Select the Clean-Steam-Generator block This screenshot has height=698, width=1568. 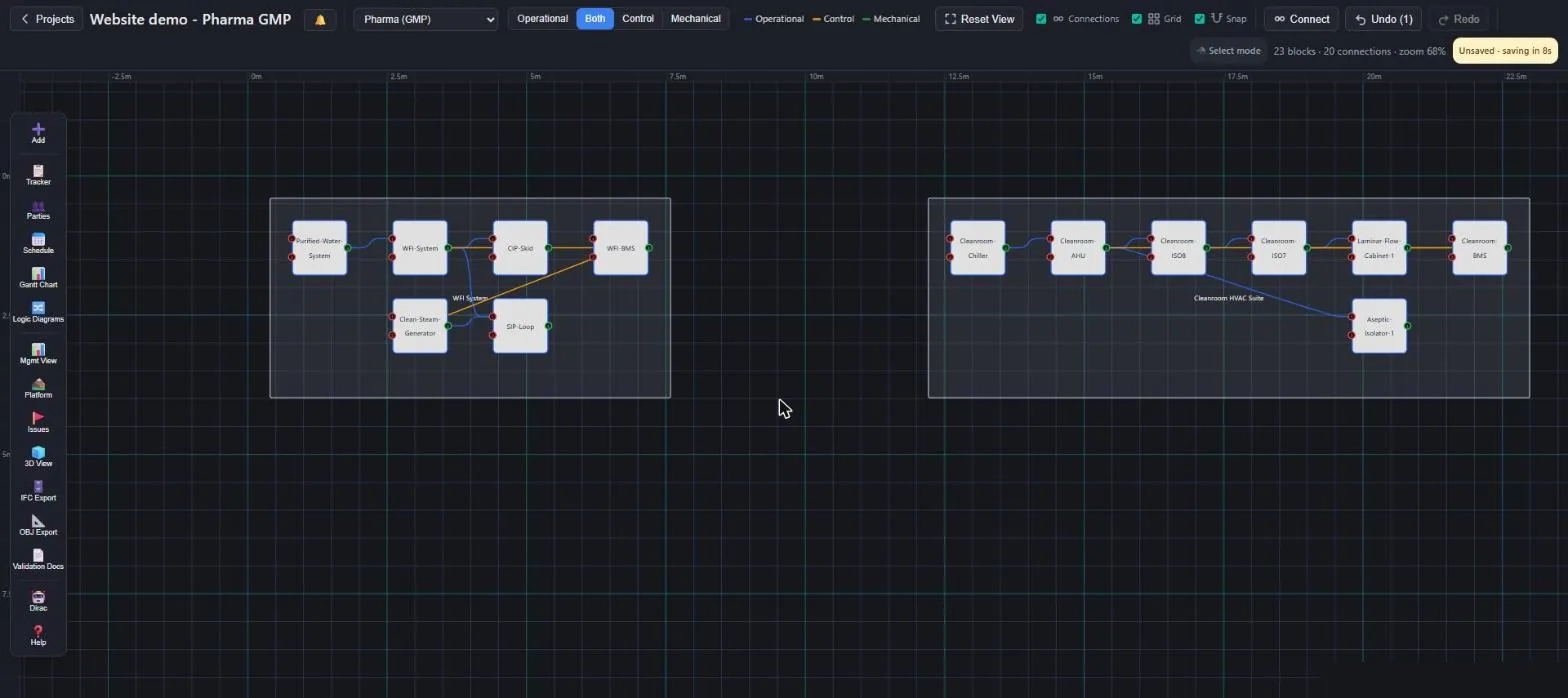coord(420,326)
